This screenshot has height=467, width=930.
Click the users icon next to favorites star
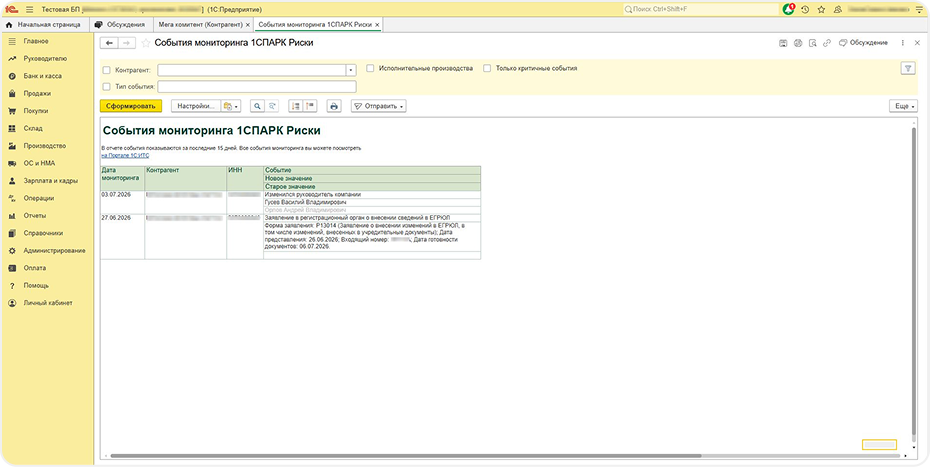(837, 9)
